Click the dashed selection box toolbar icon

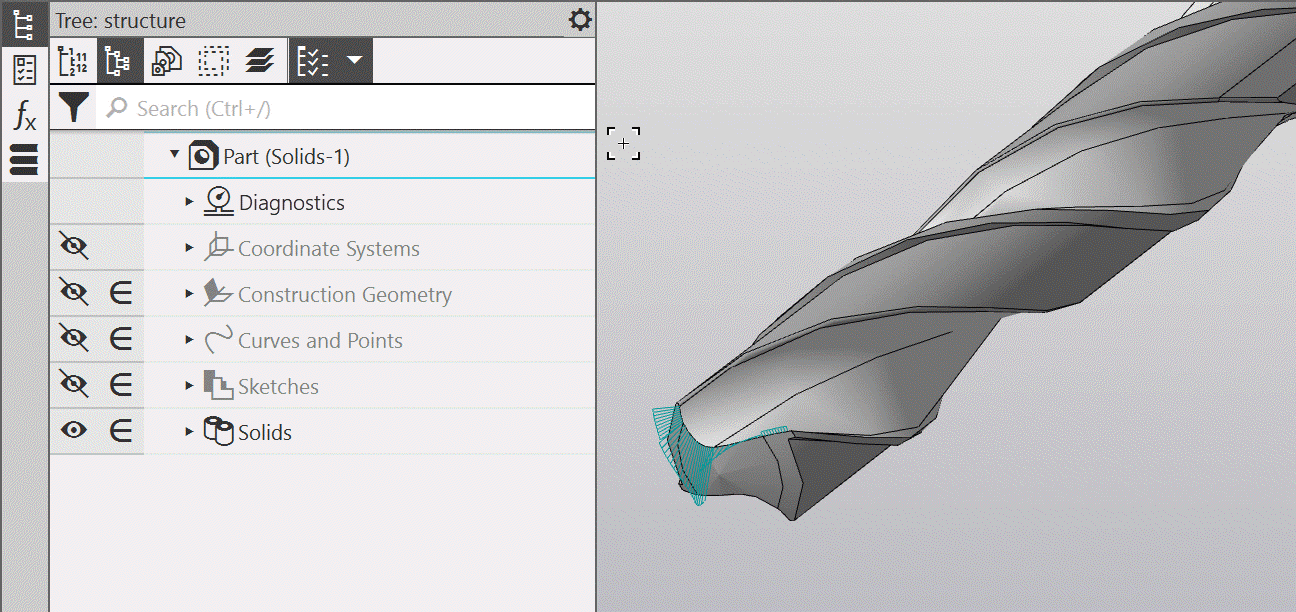(212, 62)
